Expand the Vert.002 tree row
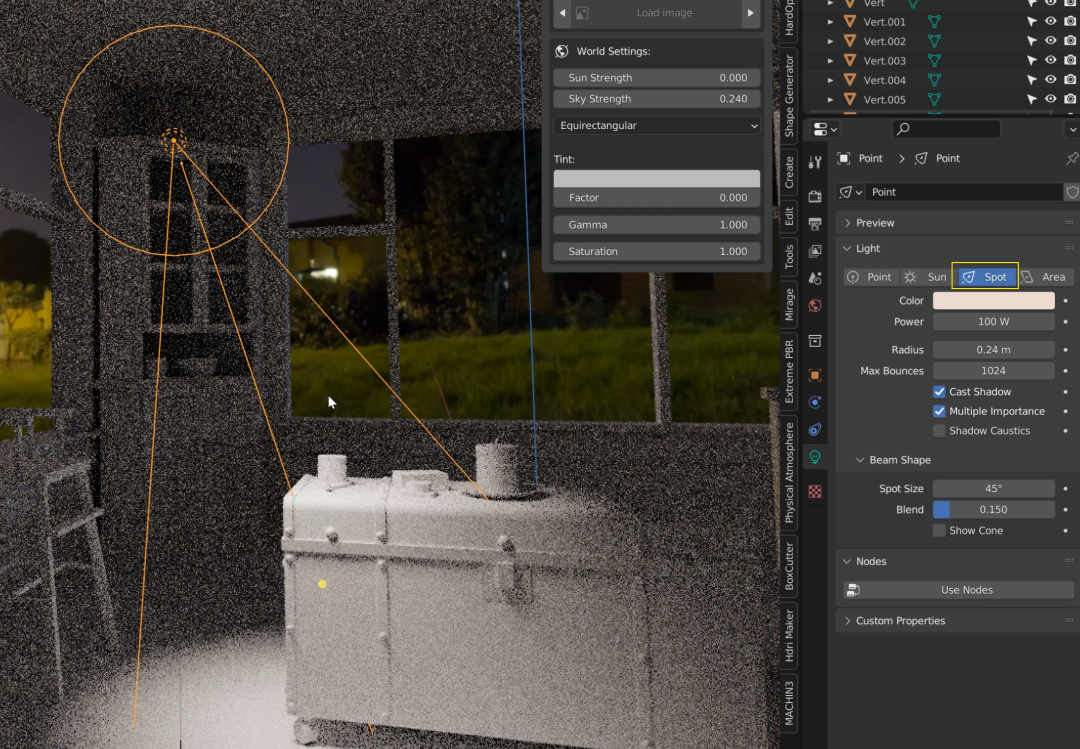 coord(830,41)
